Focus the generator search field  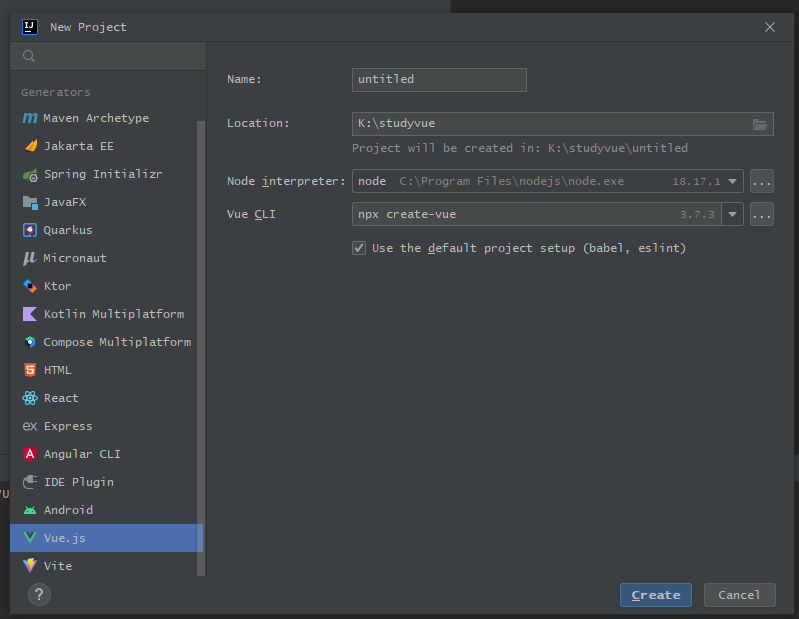[x=108, y=56]
